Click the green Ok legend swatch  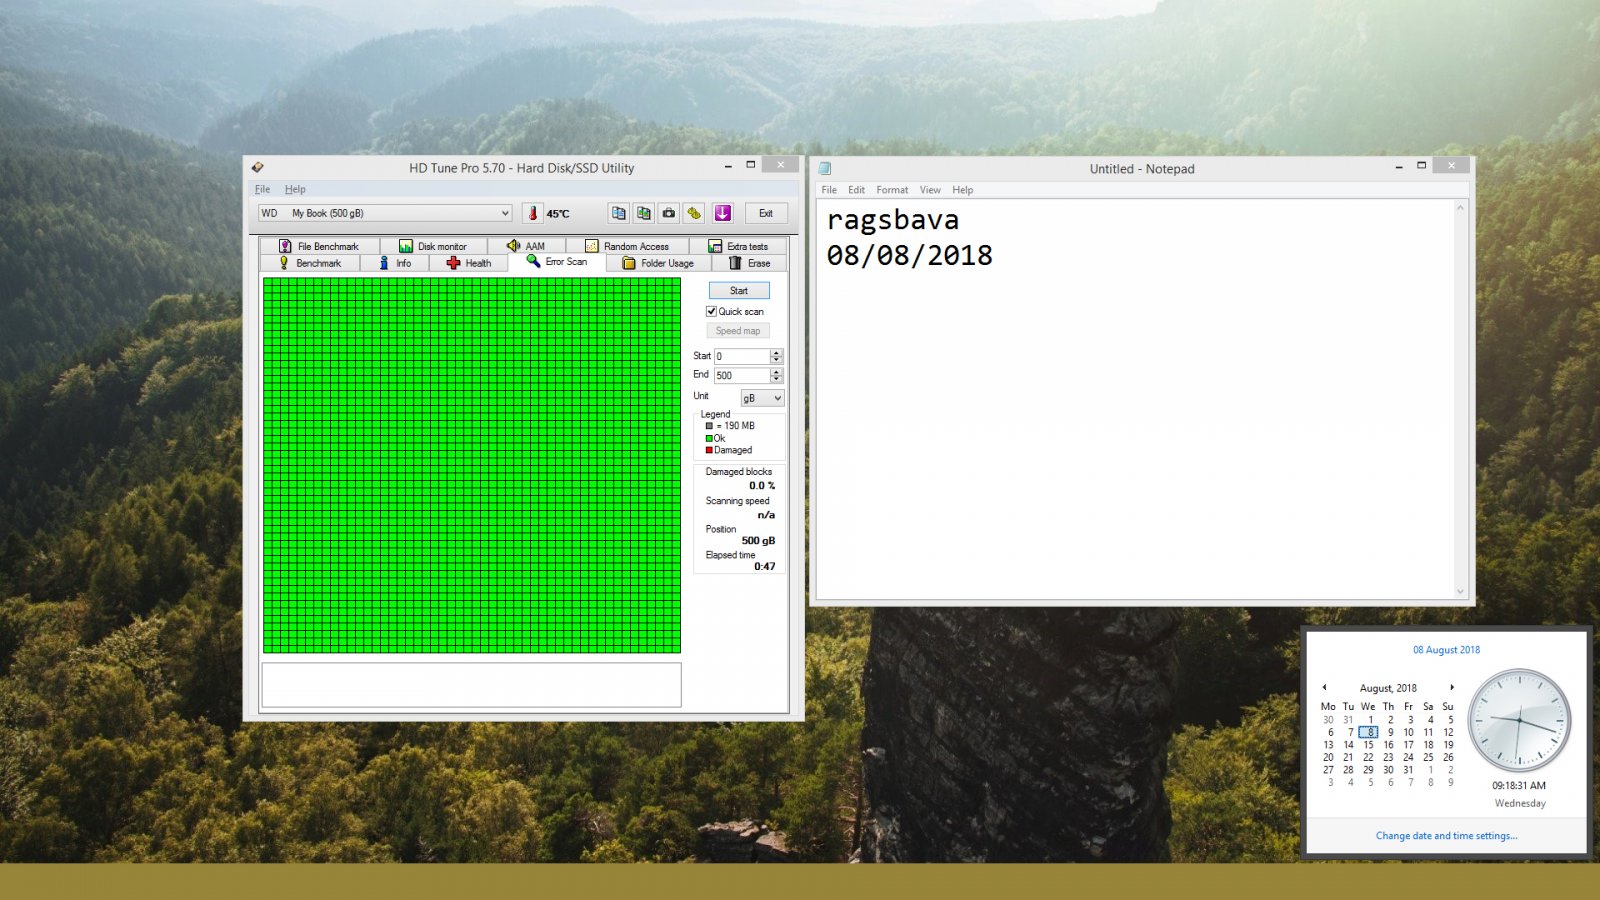[709, 438]
